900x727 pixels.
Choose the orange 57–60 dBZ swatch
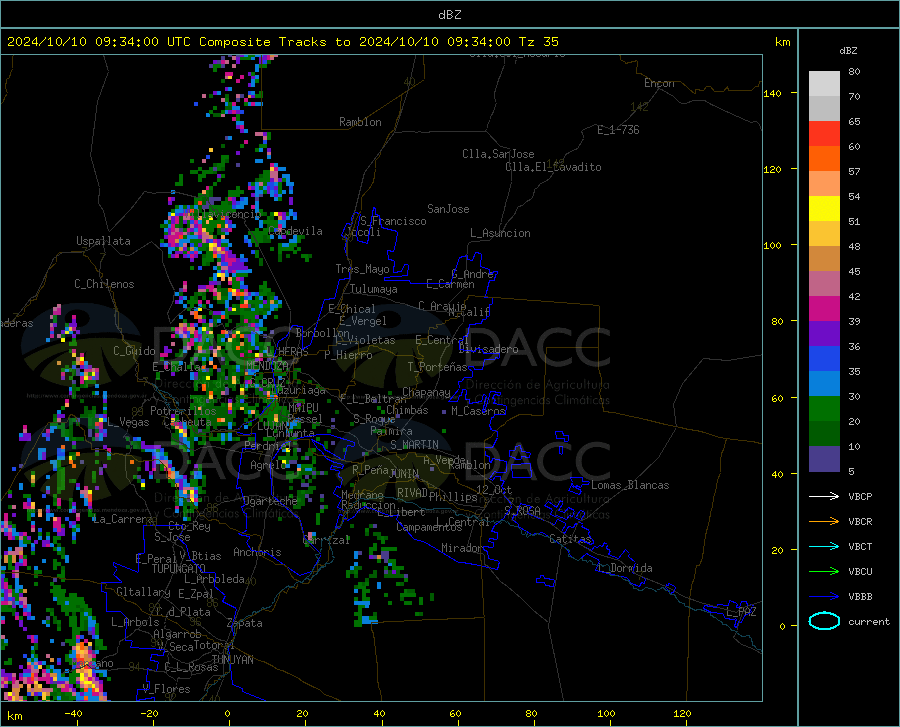tap(824, 158)
